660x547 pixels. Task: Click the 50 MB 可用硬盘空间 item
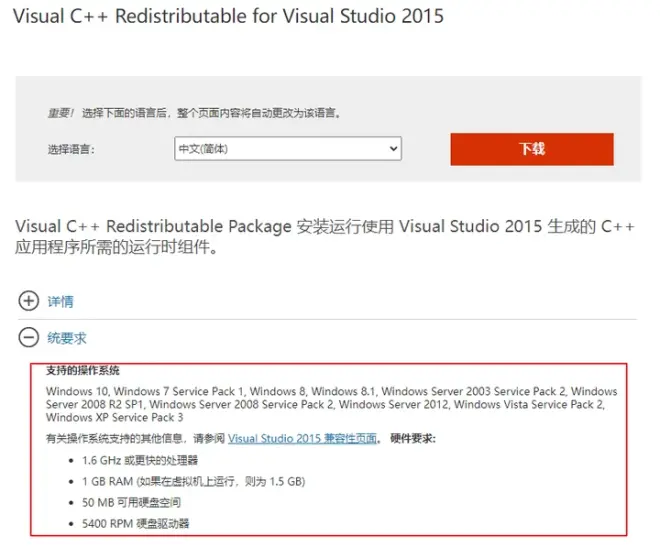[x=131, y=502]
